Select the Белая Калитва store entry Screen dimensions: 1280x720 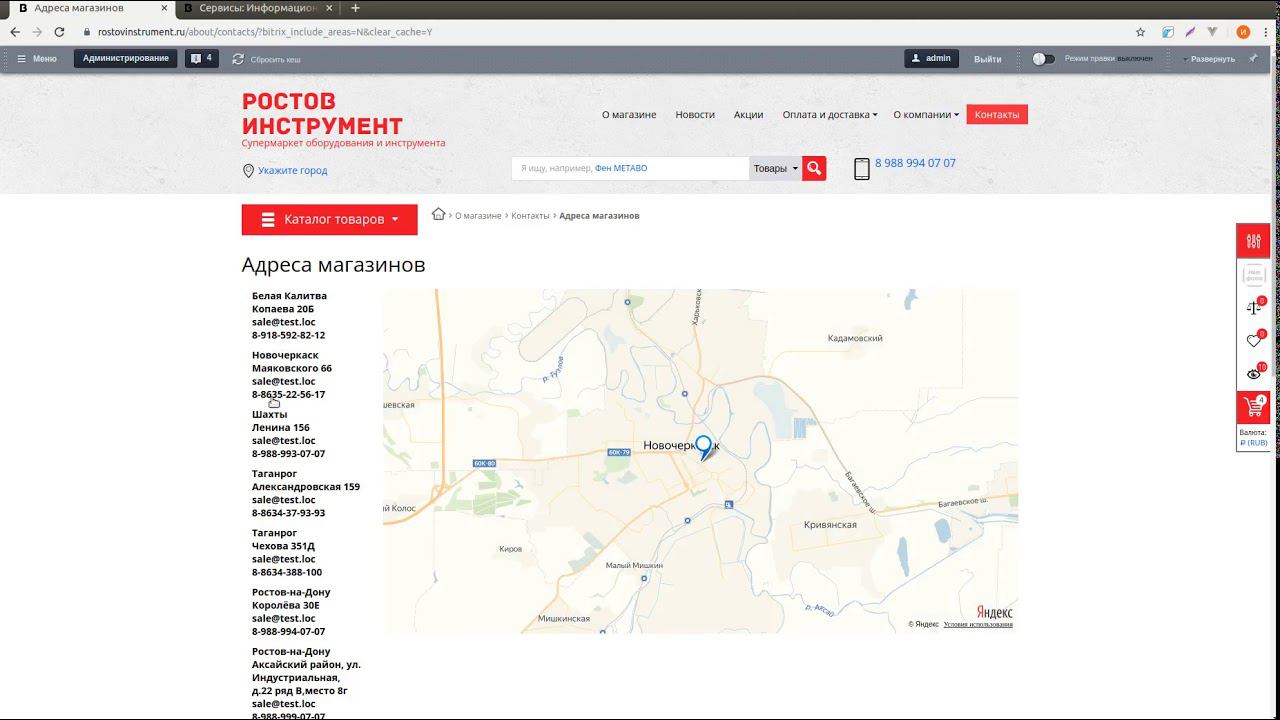289,315
